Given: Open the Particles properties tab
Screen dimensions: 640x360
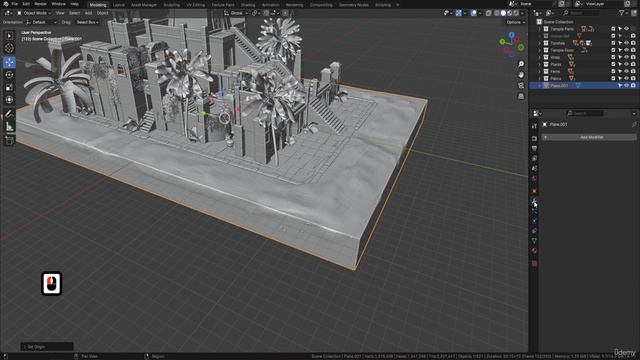Looking at the screenshot, I should 534,211.
